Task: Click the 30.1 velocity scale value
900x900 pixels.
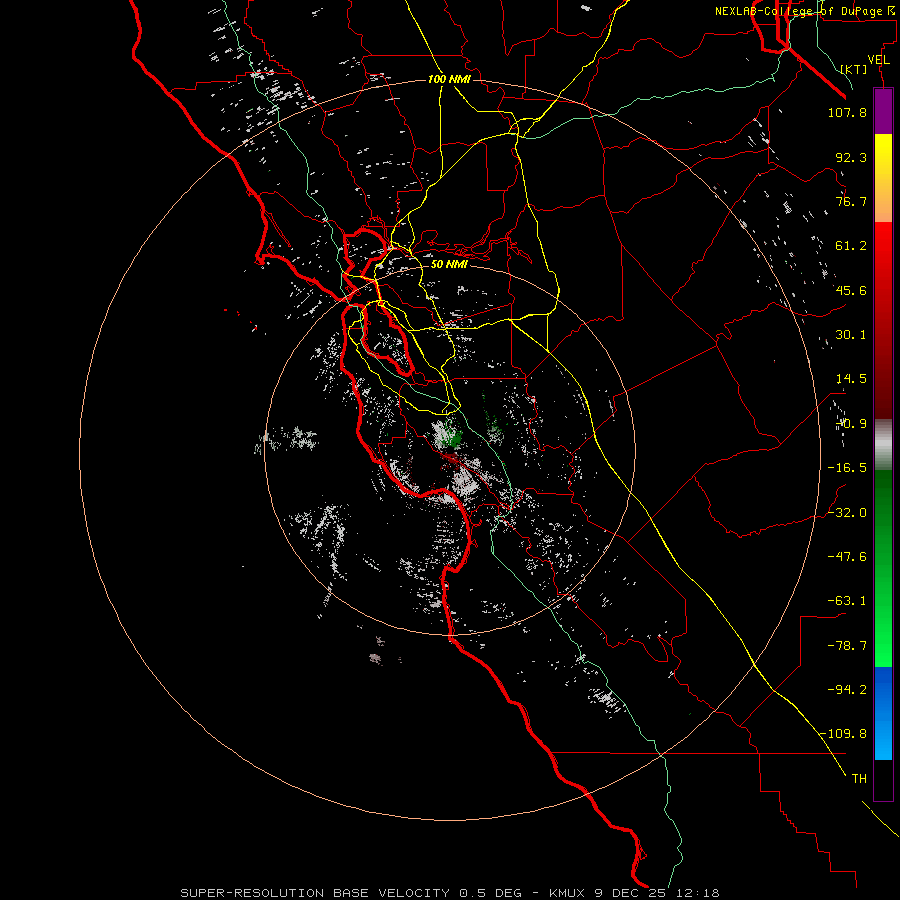Action: pos(851,335)
